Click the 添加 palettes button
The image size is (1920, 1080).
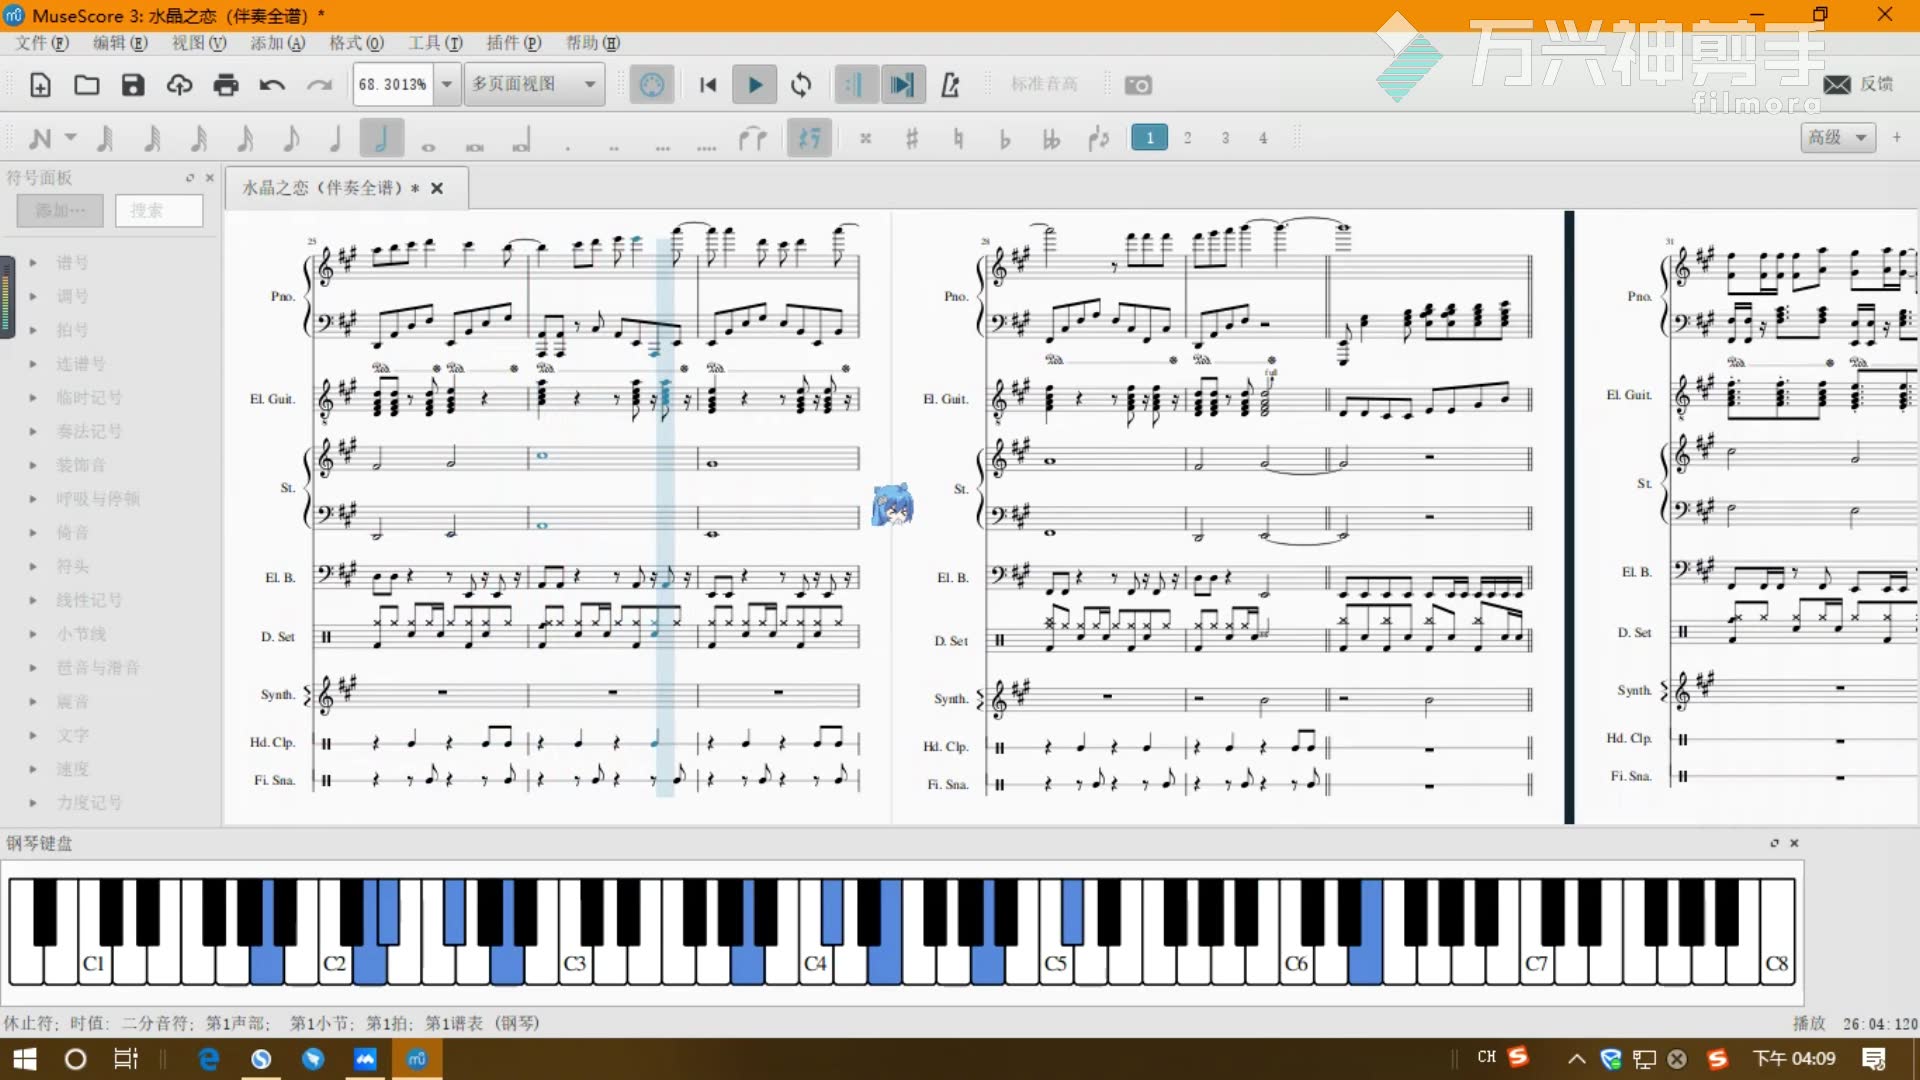pos(60,210)
